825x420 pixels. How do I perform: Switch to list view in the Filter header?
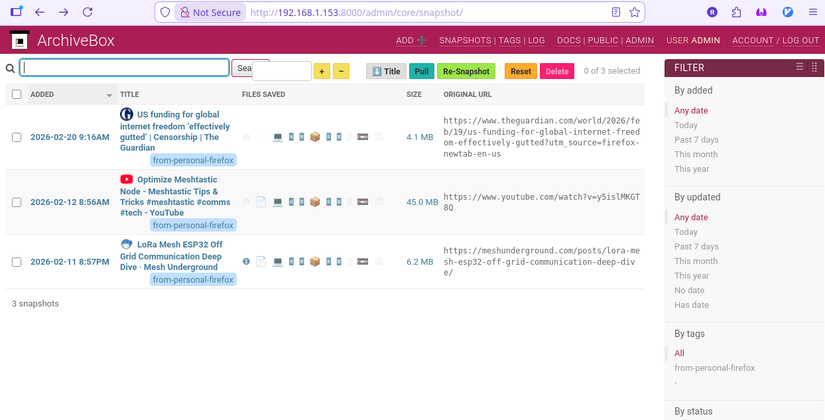799,67
